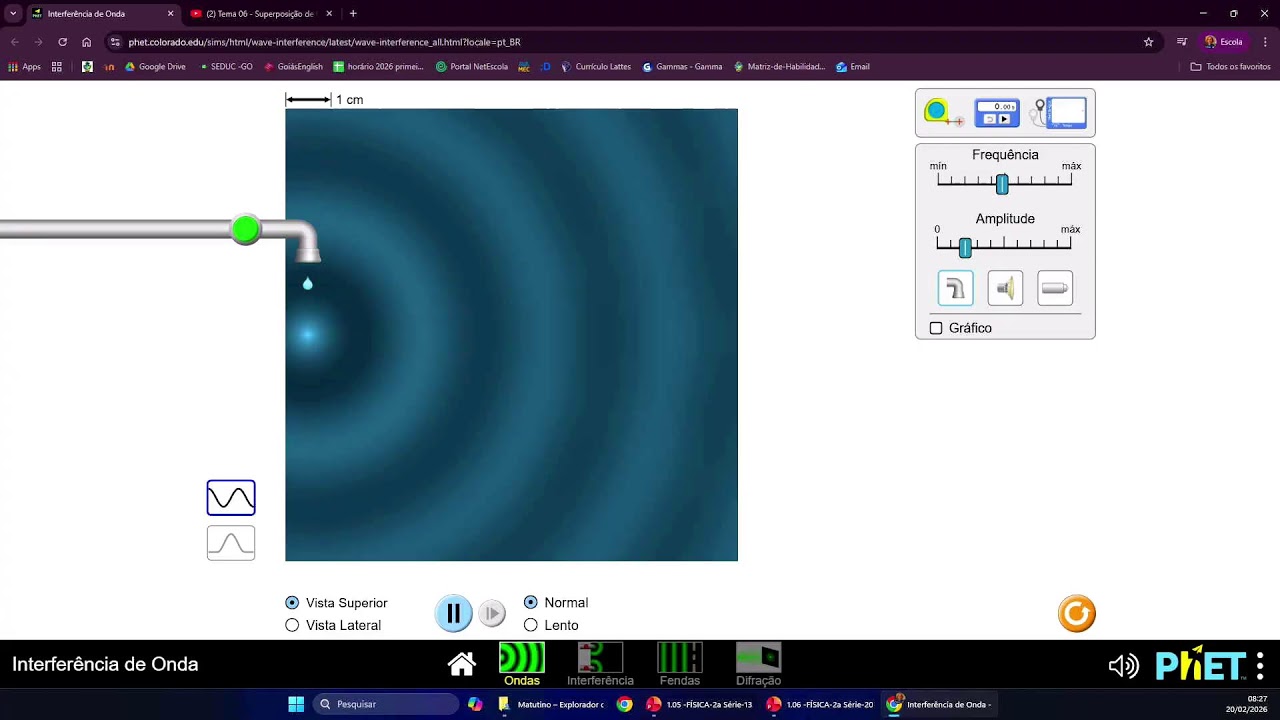Viewport: 1280px width, 720px height.
Task: Switch to the Difração screen
Action: 758,665
